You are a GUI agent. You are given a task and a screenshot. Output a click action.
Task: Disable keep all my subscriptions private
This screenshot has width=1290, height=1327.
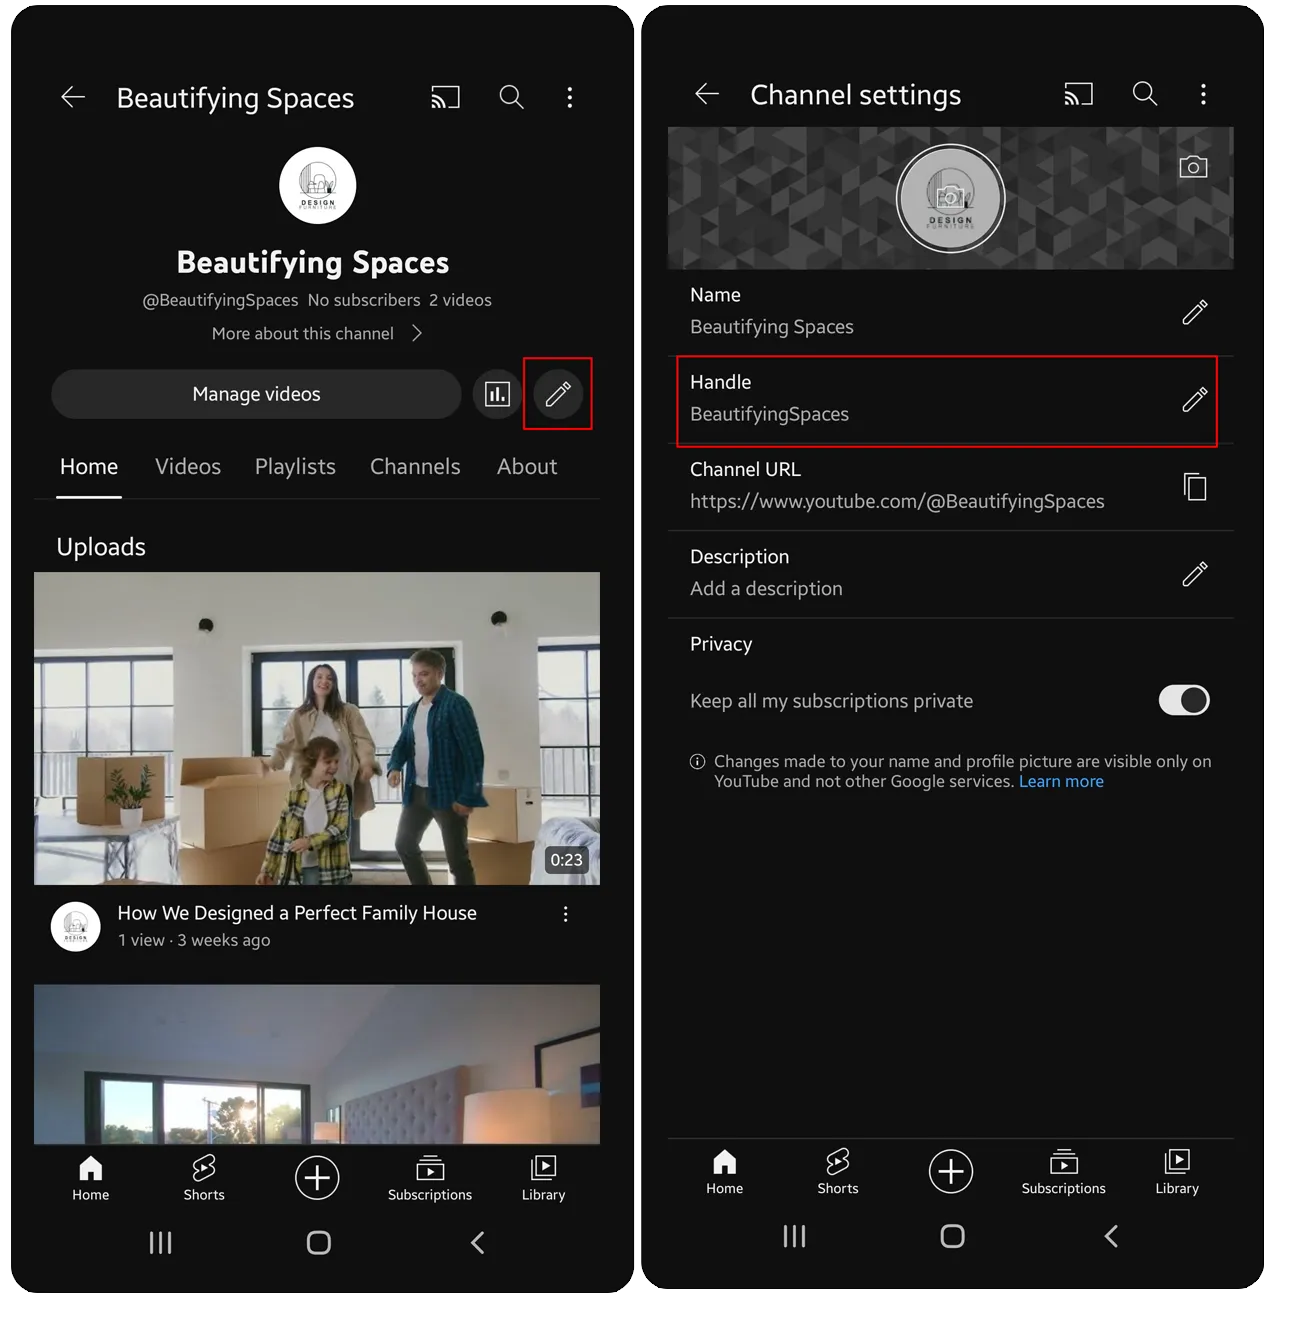tap(1184, 700)
